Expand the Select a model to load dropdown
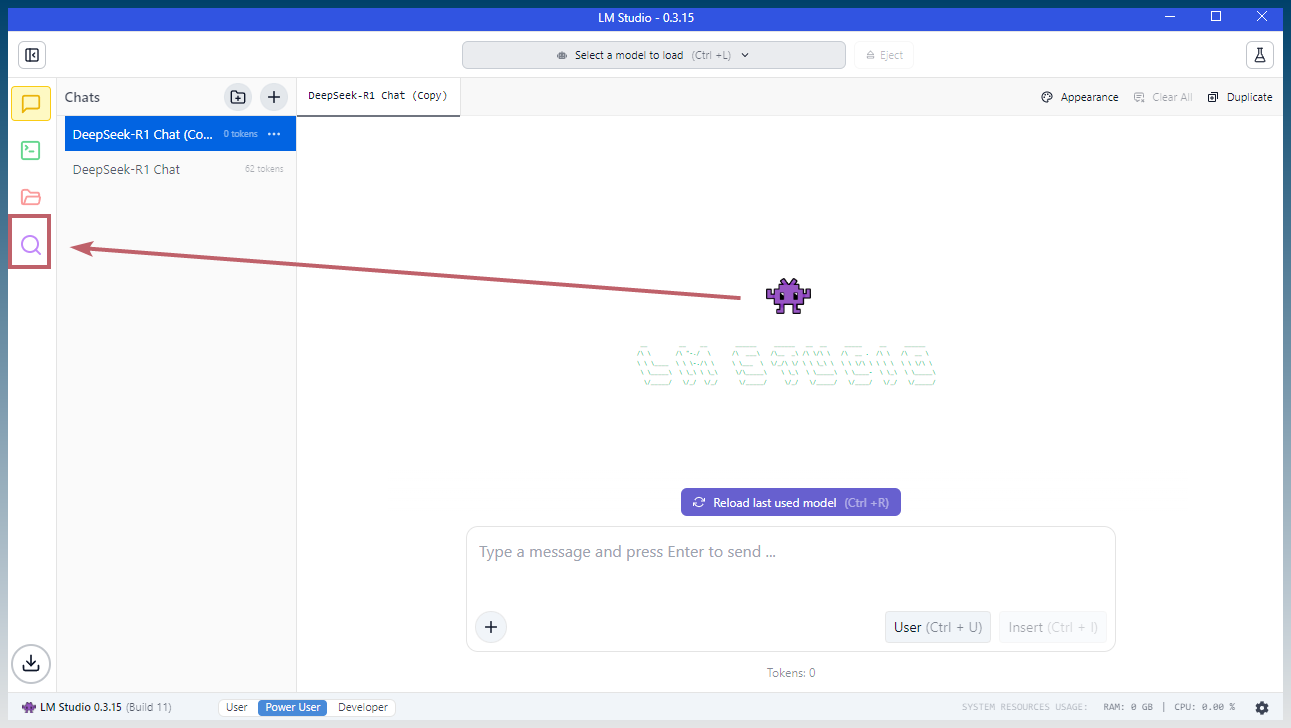Viewport: 1291px width, 728px height. [x=654, y=55]
